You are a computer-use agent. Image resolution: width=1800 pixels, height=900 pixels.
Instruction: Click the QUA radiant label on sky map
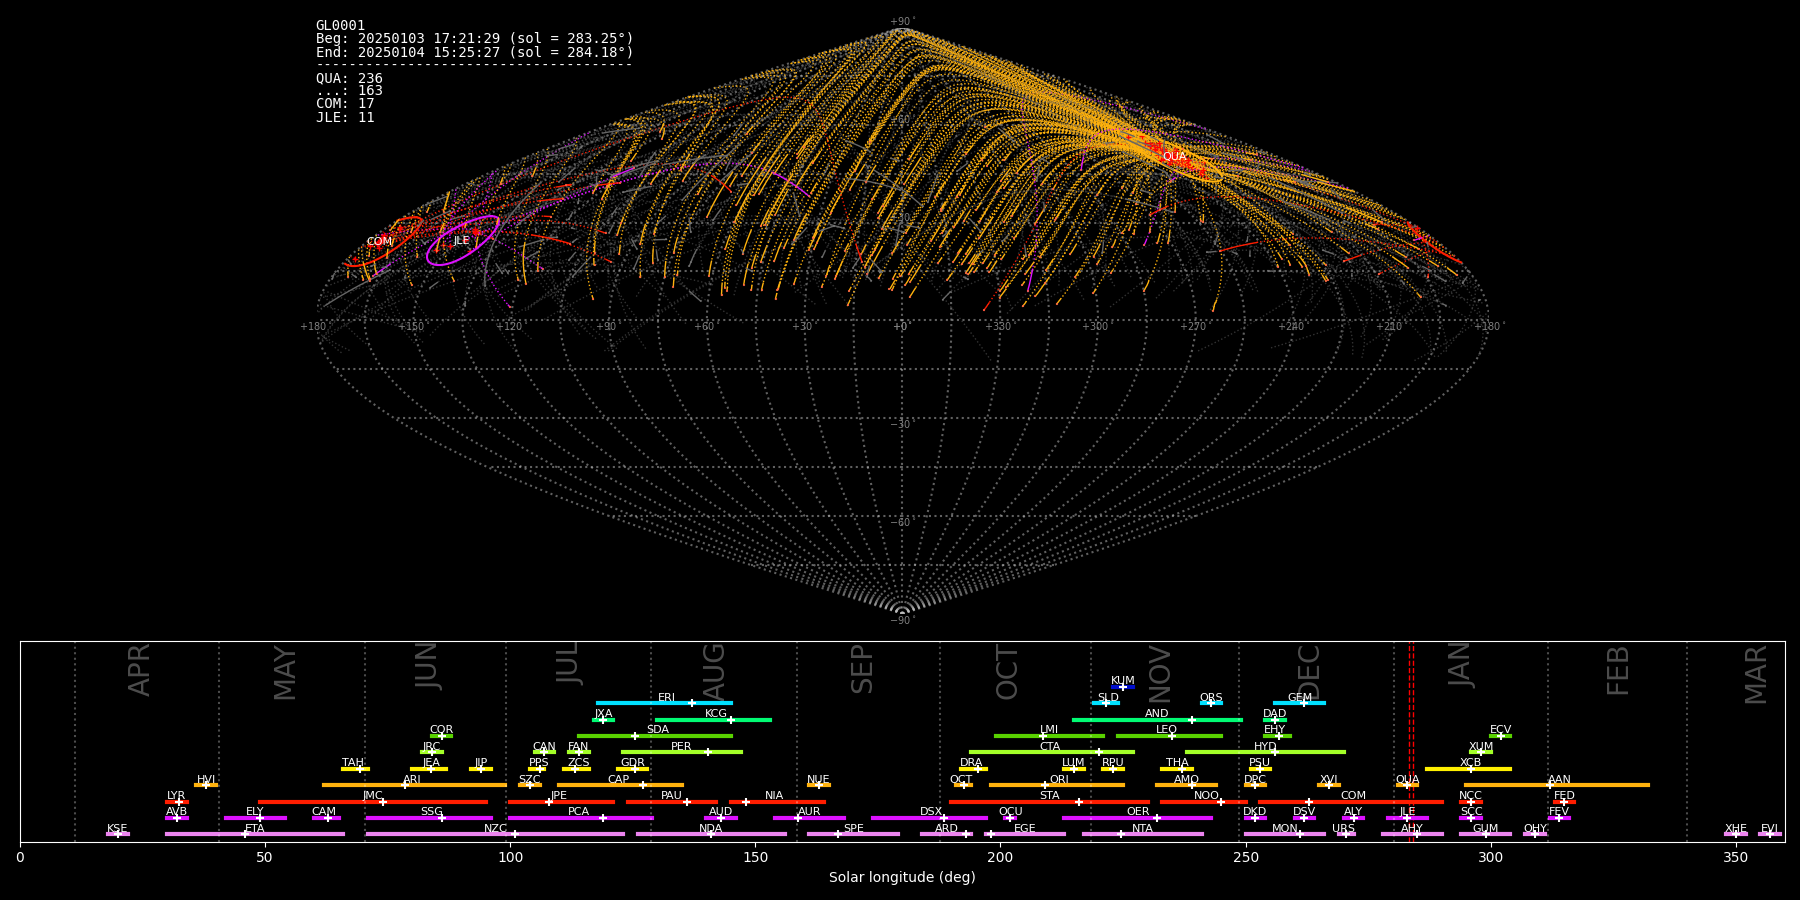pos(1173,157)
